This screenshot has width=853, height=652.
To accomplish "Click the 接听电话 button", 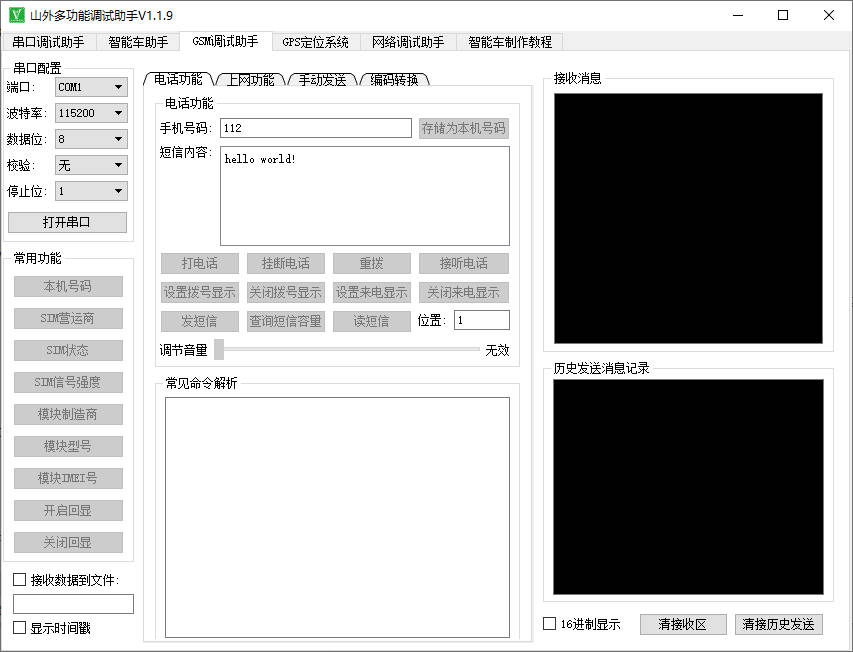I will coord(463,264).
